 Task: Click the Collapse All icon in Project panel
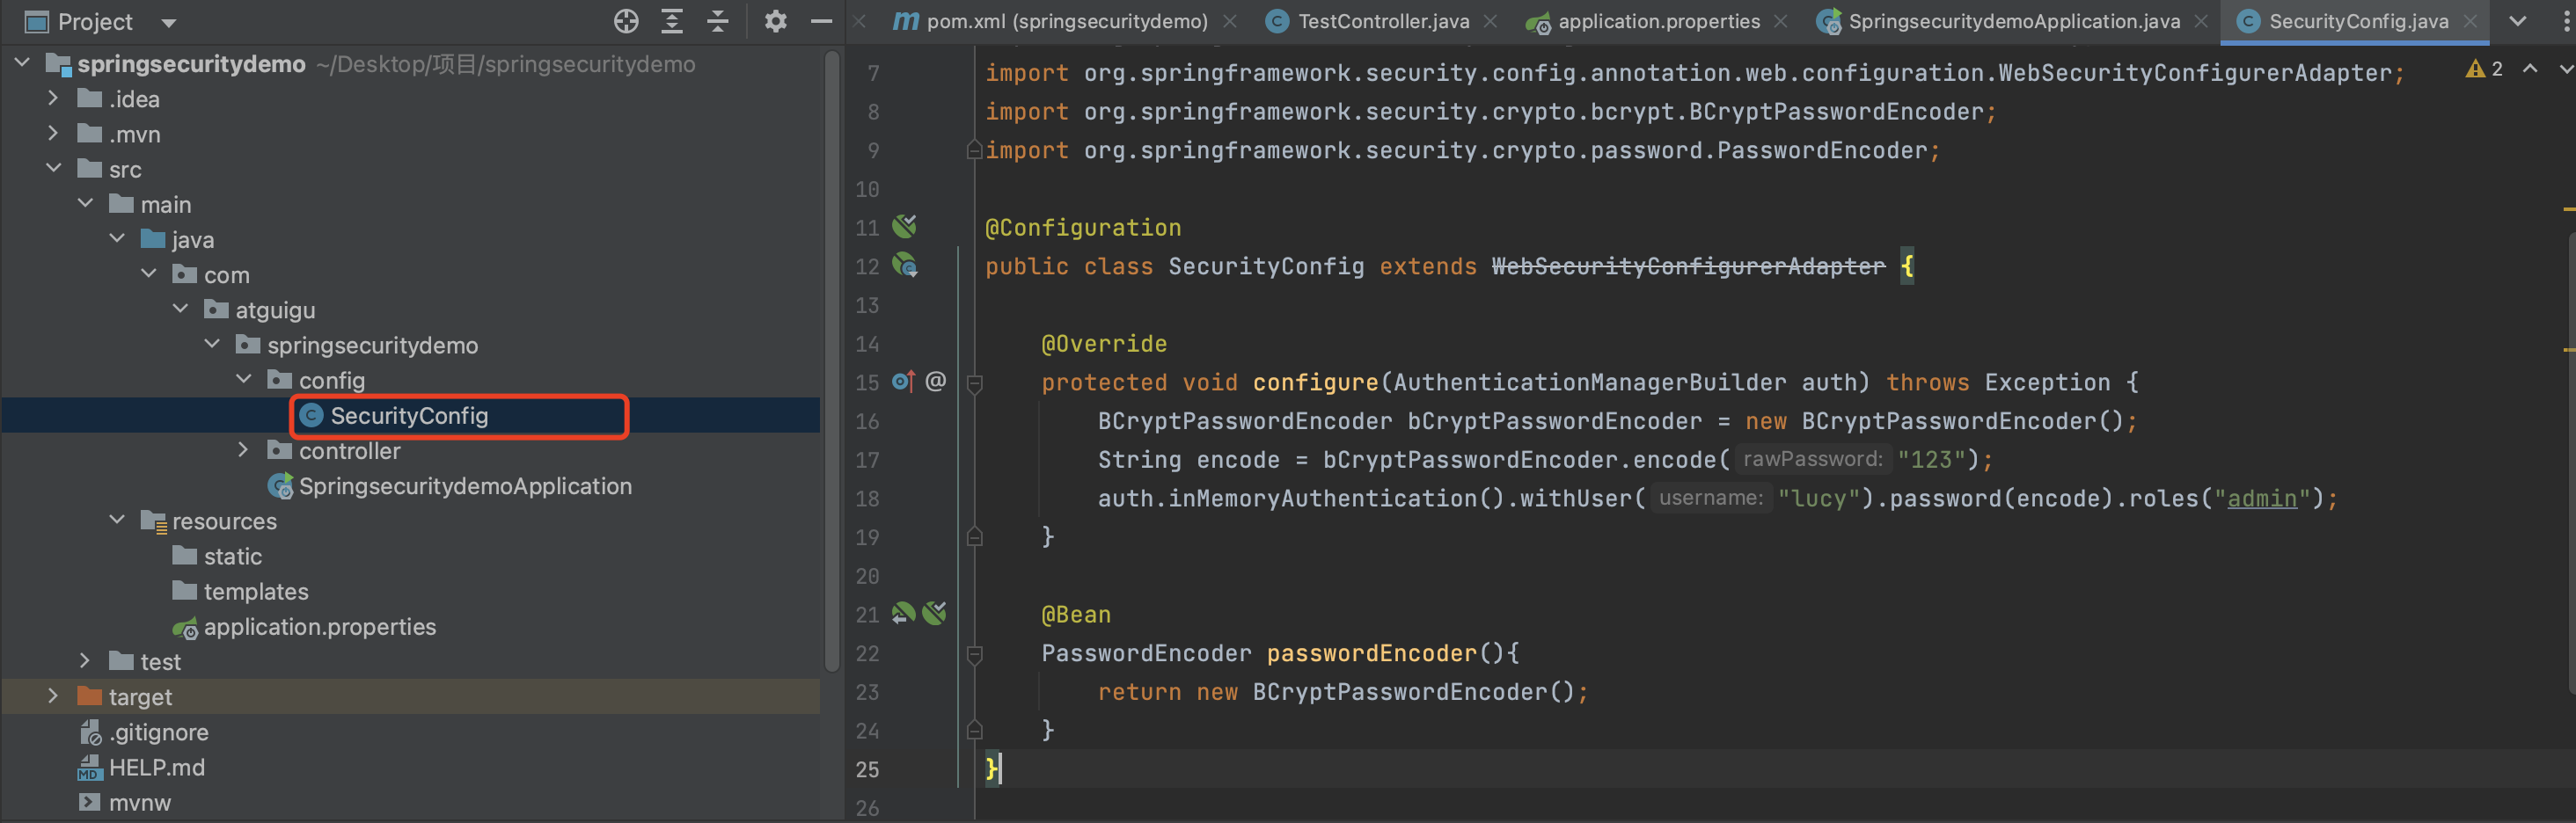click(x=718, y=21)
